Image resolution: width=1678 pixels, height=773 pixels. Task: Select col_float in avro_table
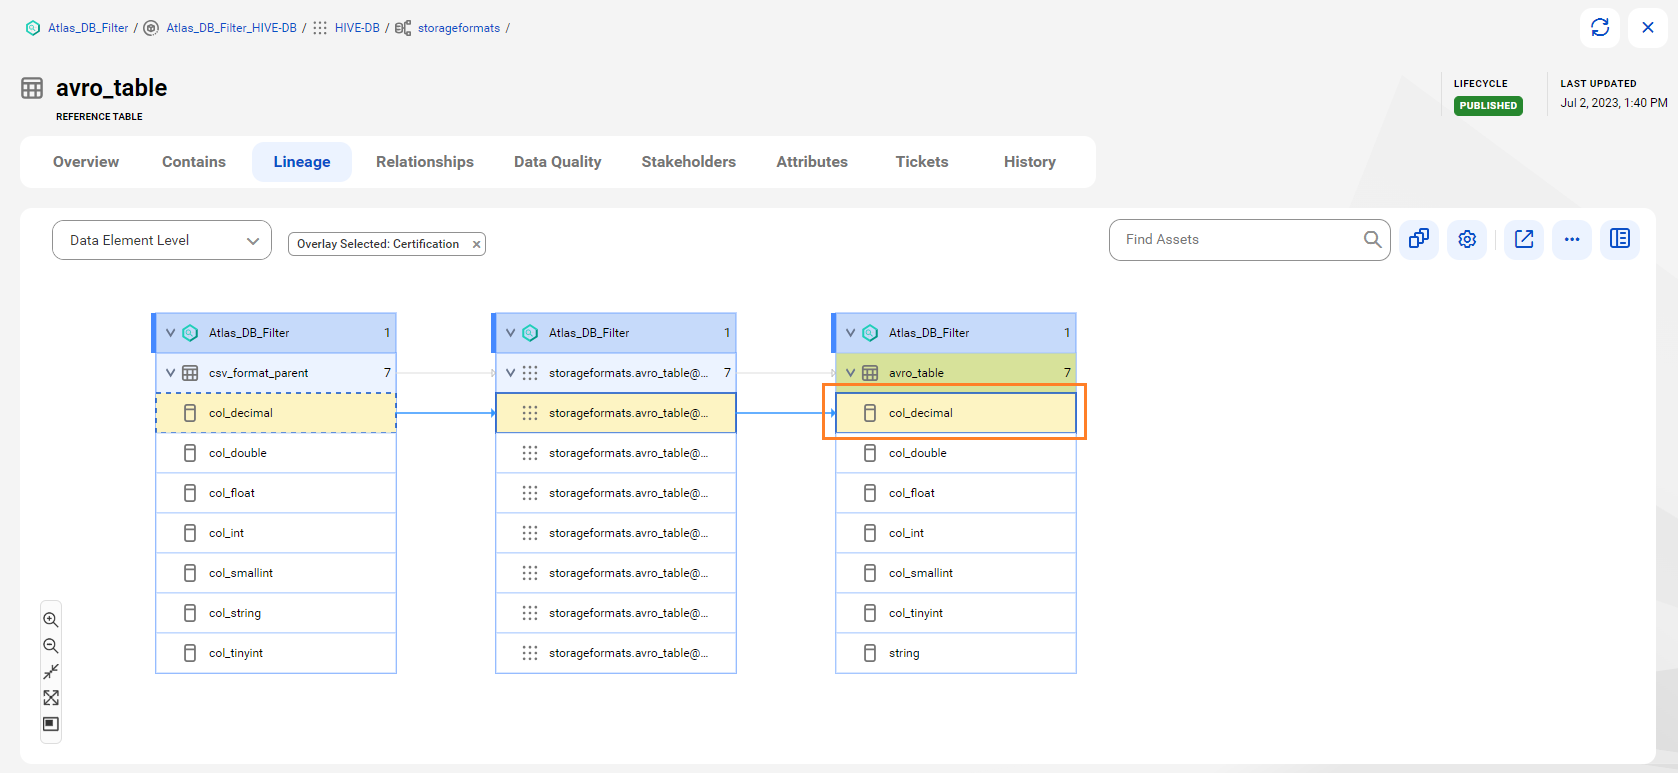click(956, 493)
